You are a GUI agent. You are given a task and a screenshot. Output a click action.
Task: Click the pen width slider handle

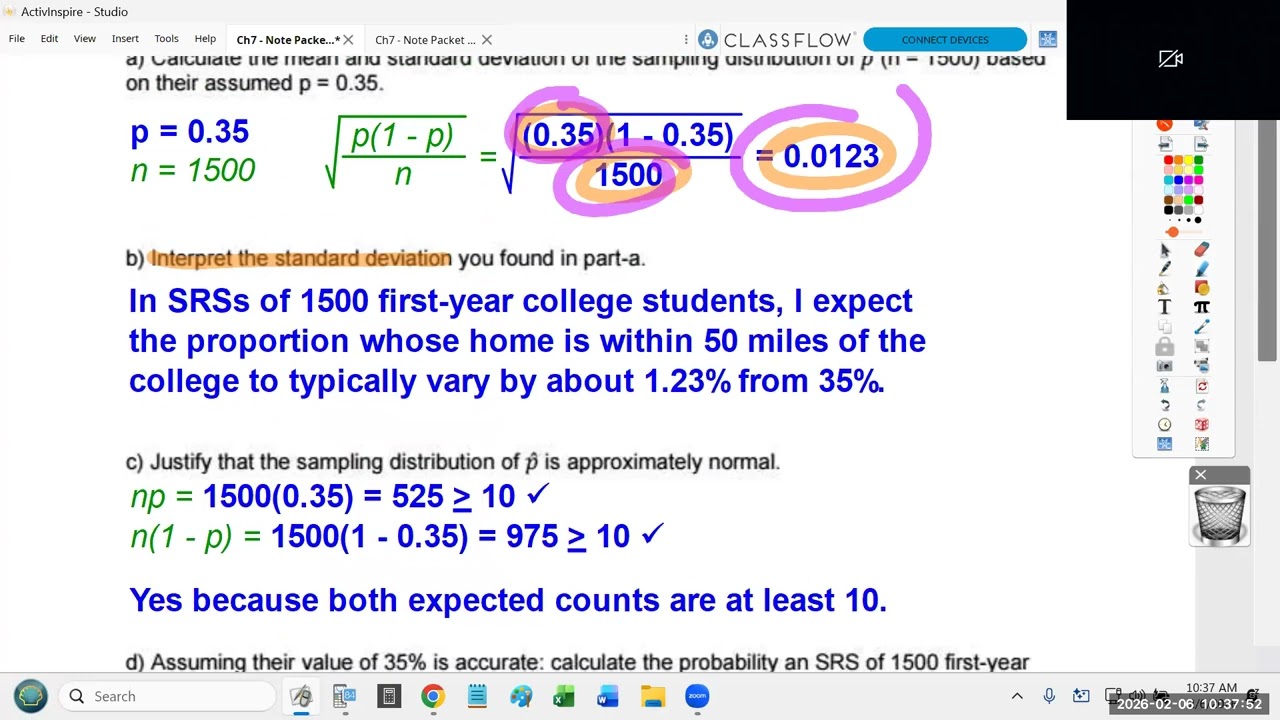point(1173,232)
